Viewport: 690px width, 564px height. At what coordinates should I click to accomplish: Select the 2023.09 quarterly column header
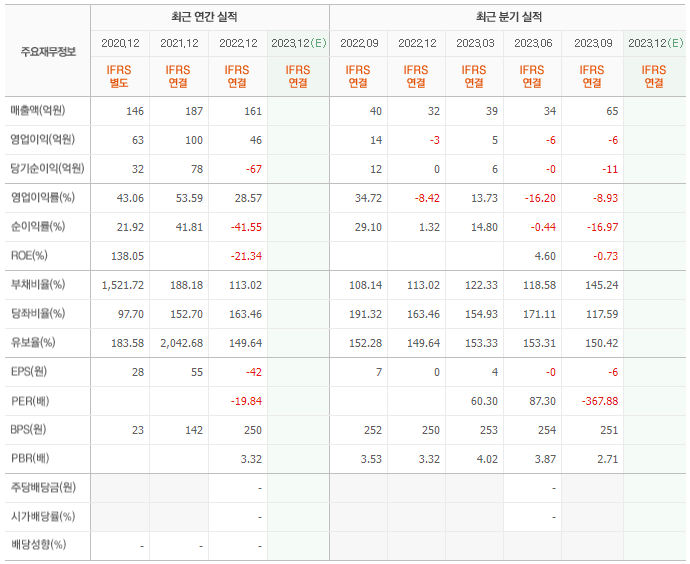(x=593, y=43)
